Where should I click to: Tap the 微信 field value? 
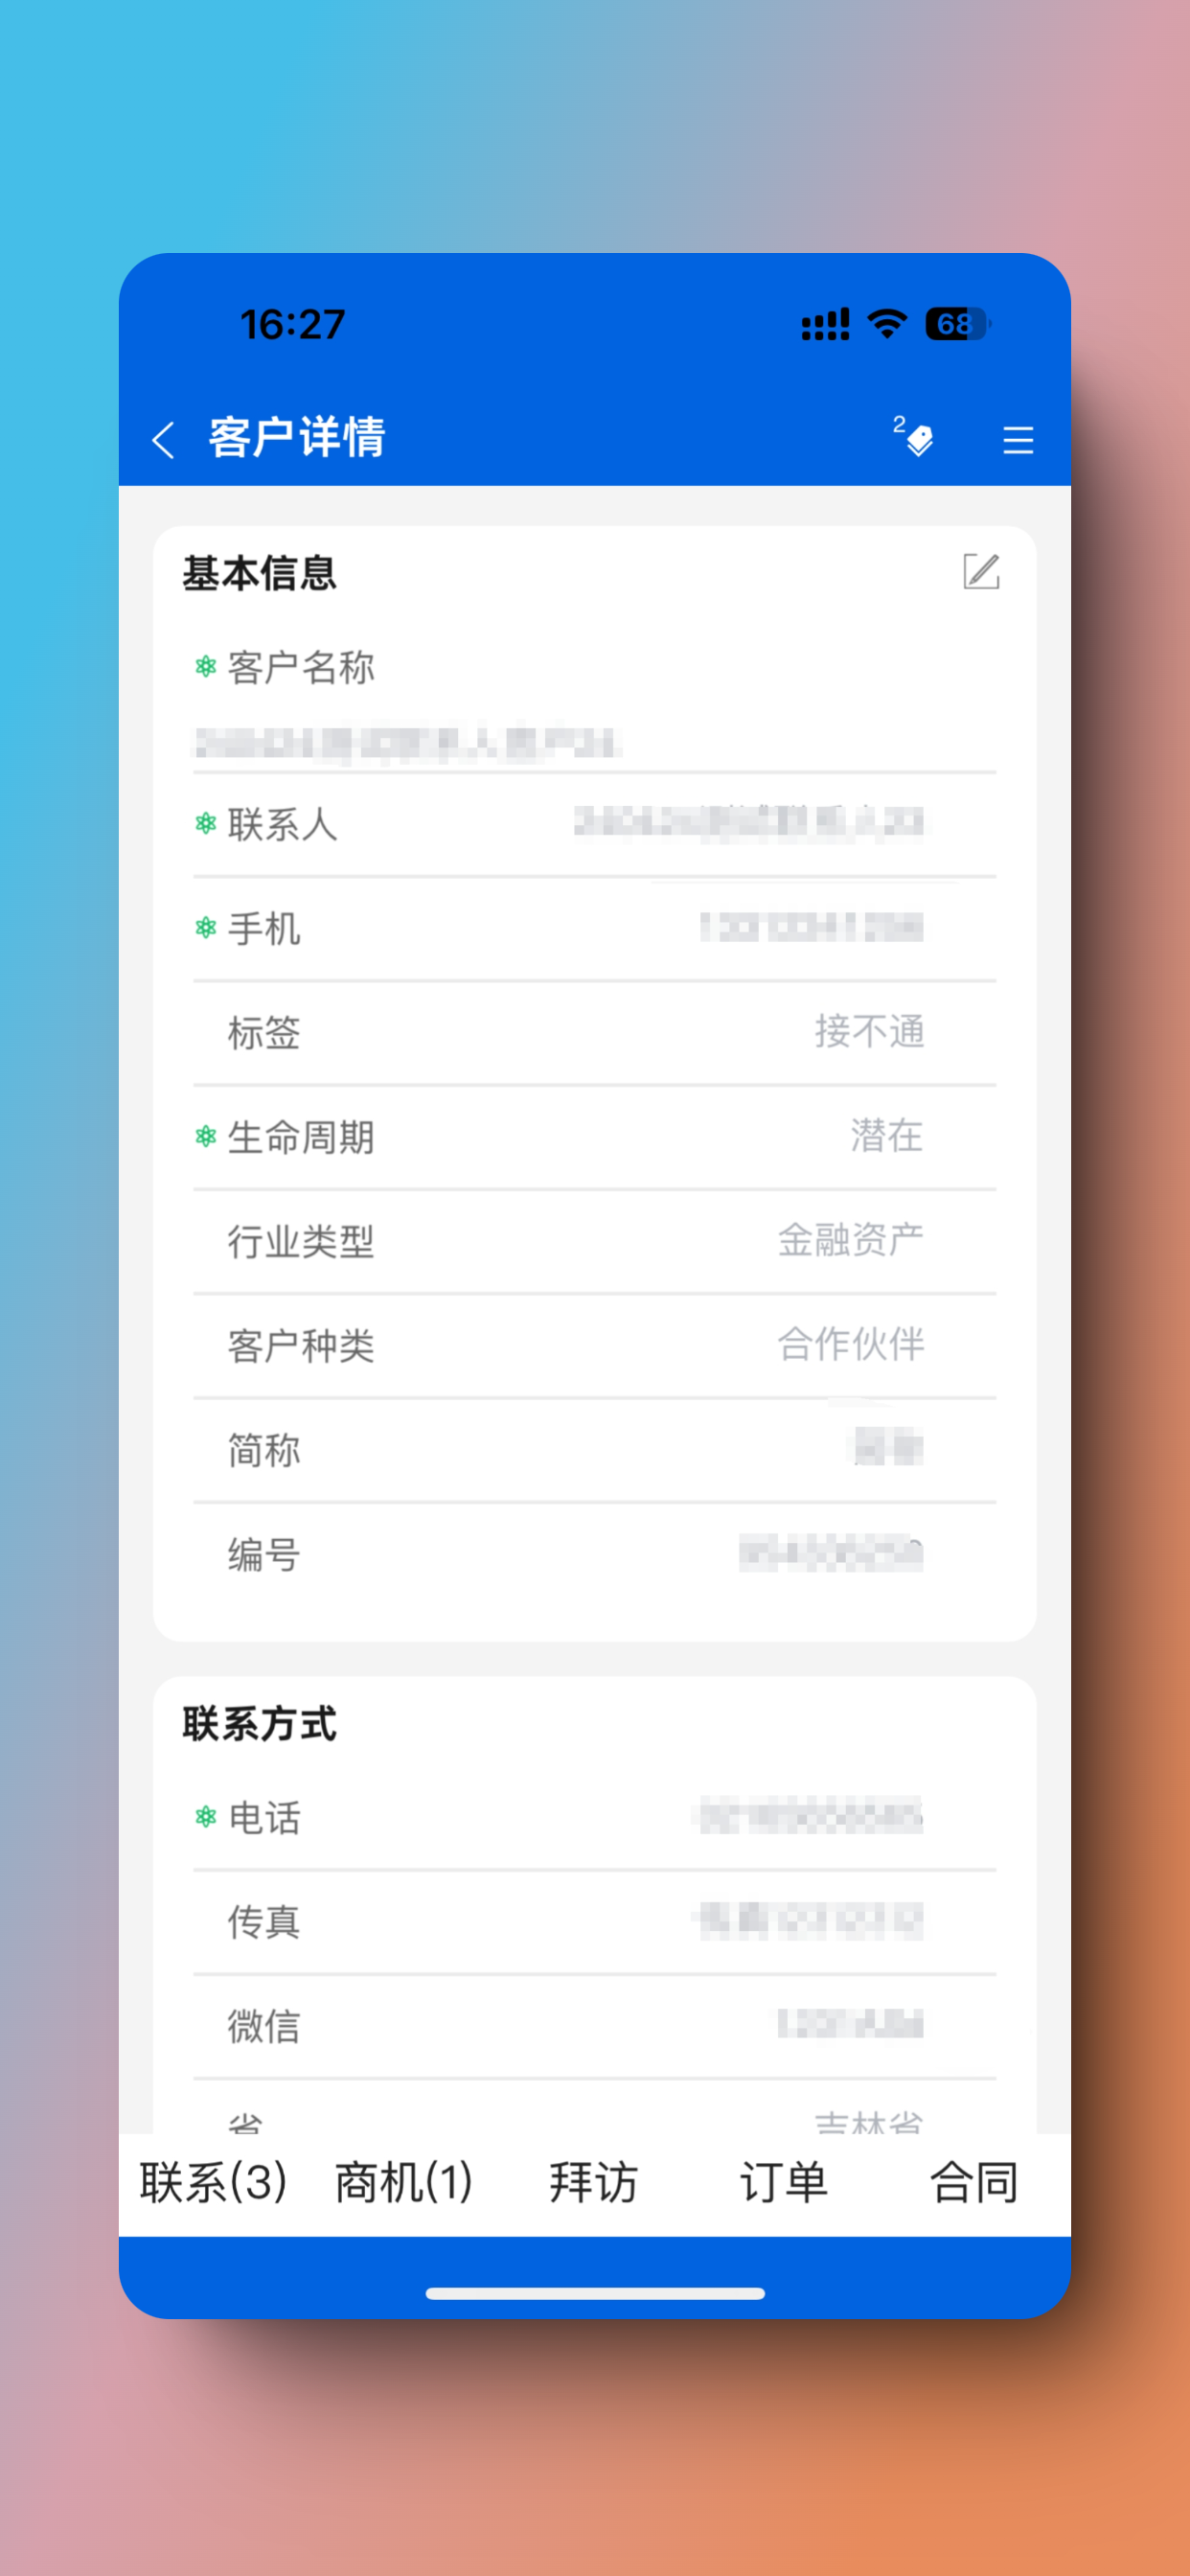pos(850,2023)
